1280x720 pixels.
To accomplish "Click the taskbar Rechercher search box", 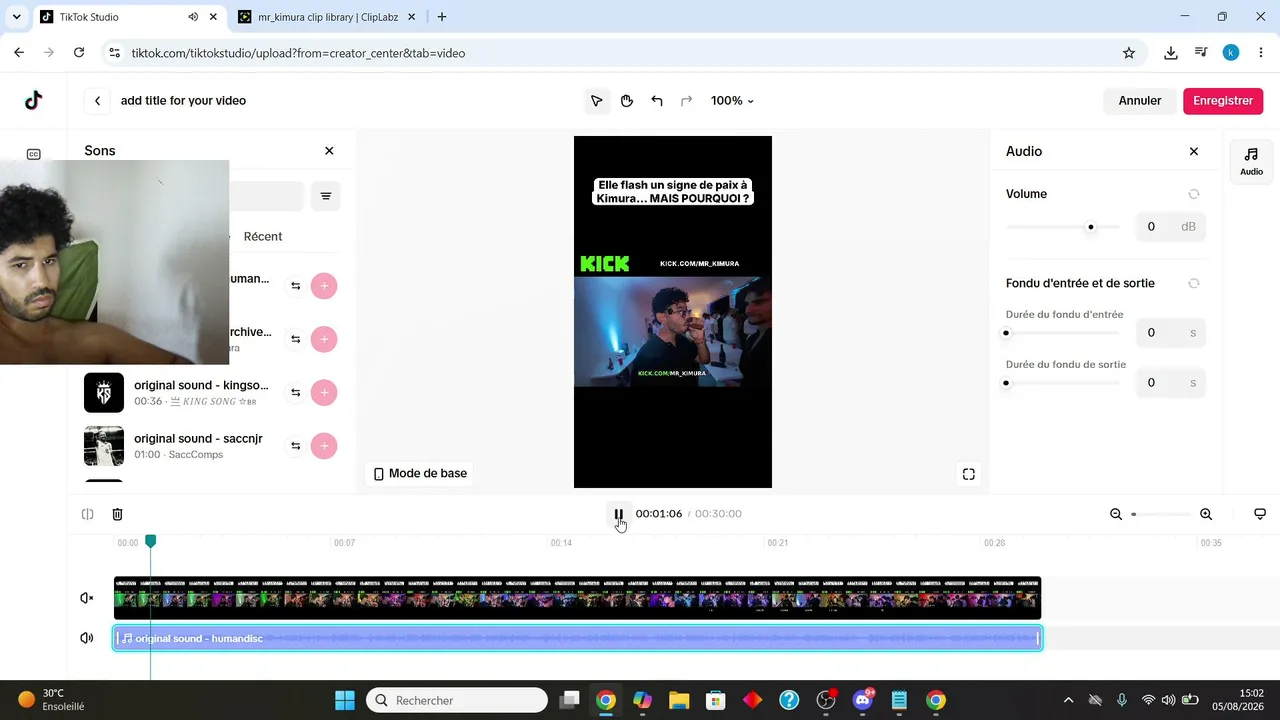I will (x=458, y=700).
